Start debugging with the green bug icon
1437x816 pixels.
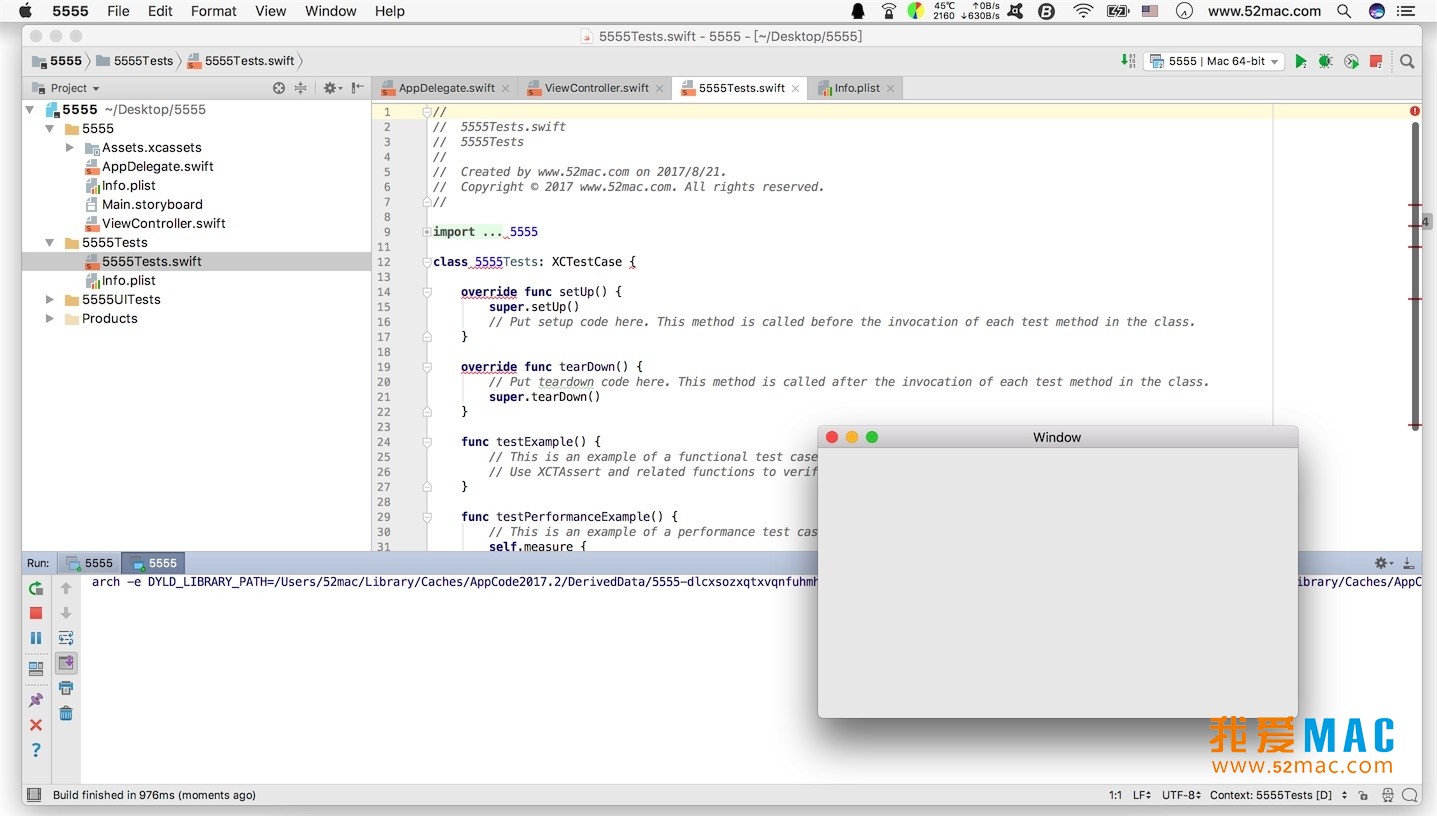pyautogui.click(x=1325, y=61)
